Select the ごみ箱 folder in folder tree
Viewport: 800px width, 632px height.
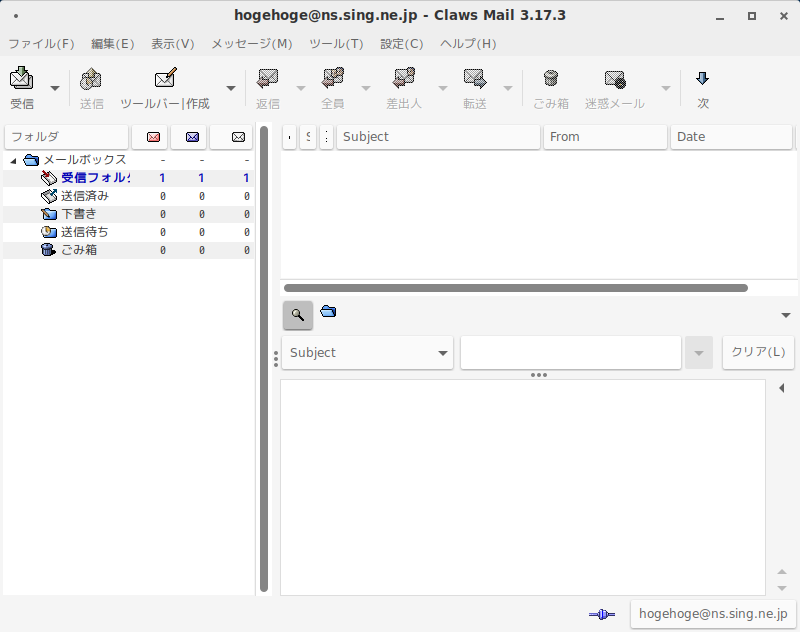[129, 250]
